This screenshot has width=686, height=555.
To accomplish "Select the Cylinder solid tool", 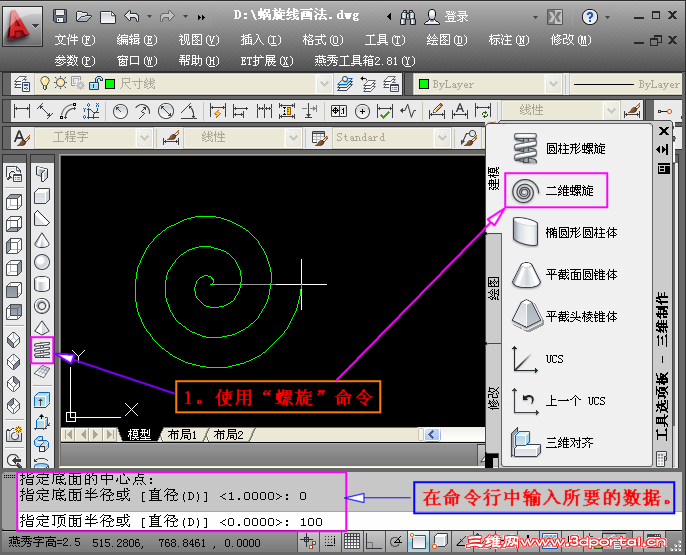I will click(x=42, y=284).
